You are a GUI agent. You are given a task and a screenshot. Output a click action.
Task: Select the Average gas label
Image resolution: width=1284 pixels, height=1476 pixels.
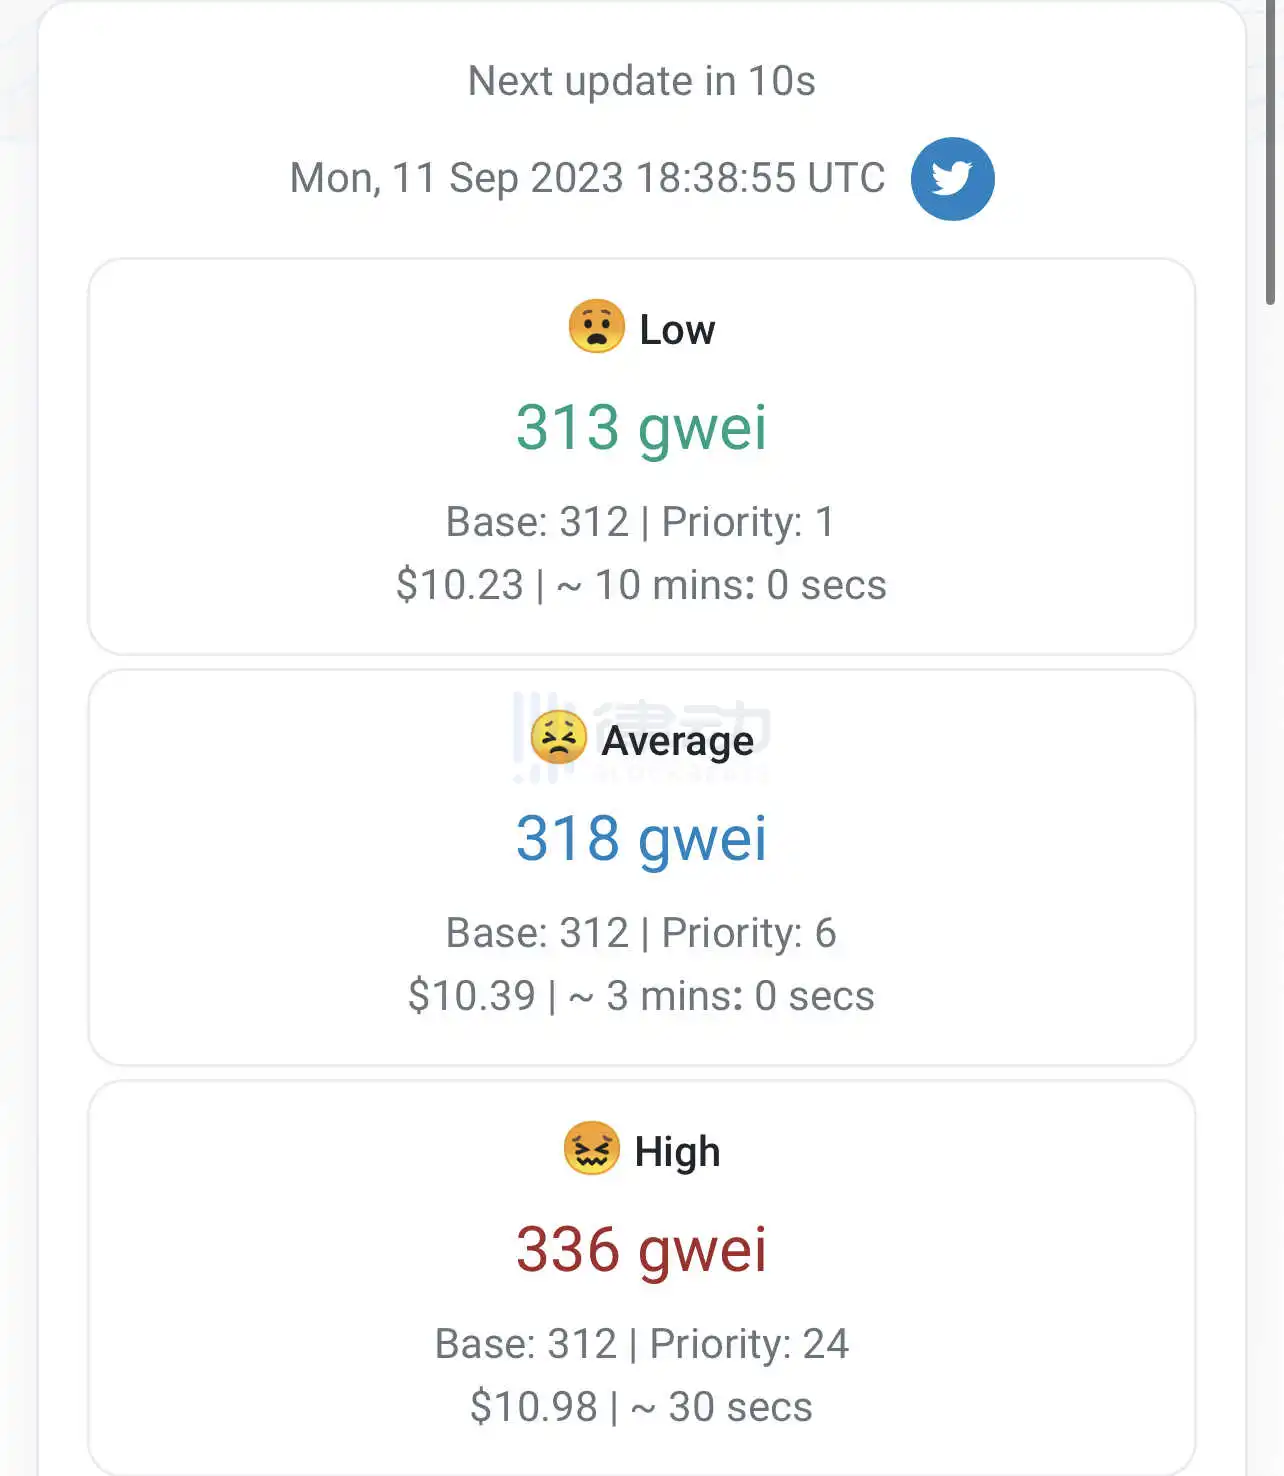tap(677, 741)
